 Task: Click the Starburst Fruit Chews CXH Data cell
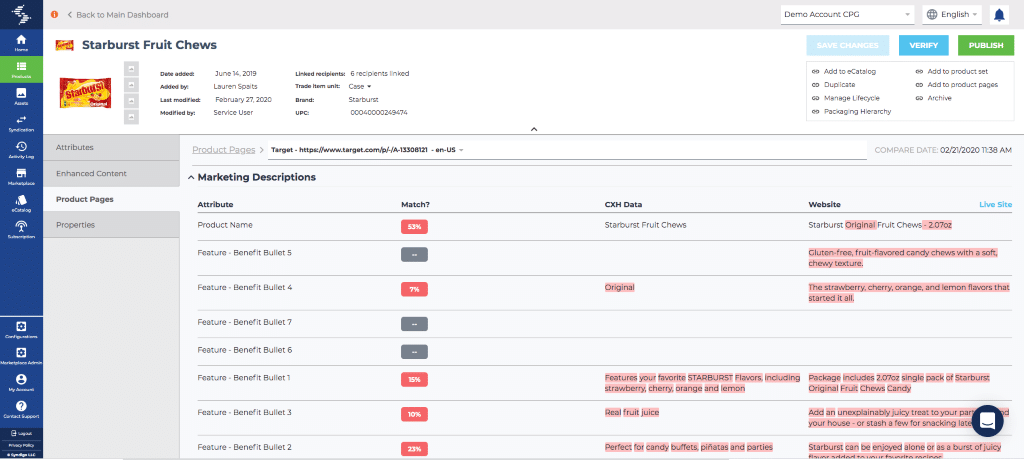pyautogui.click(x=645, y=225)
